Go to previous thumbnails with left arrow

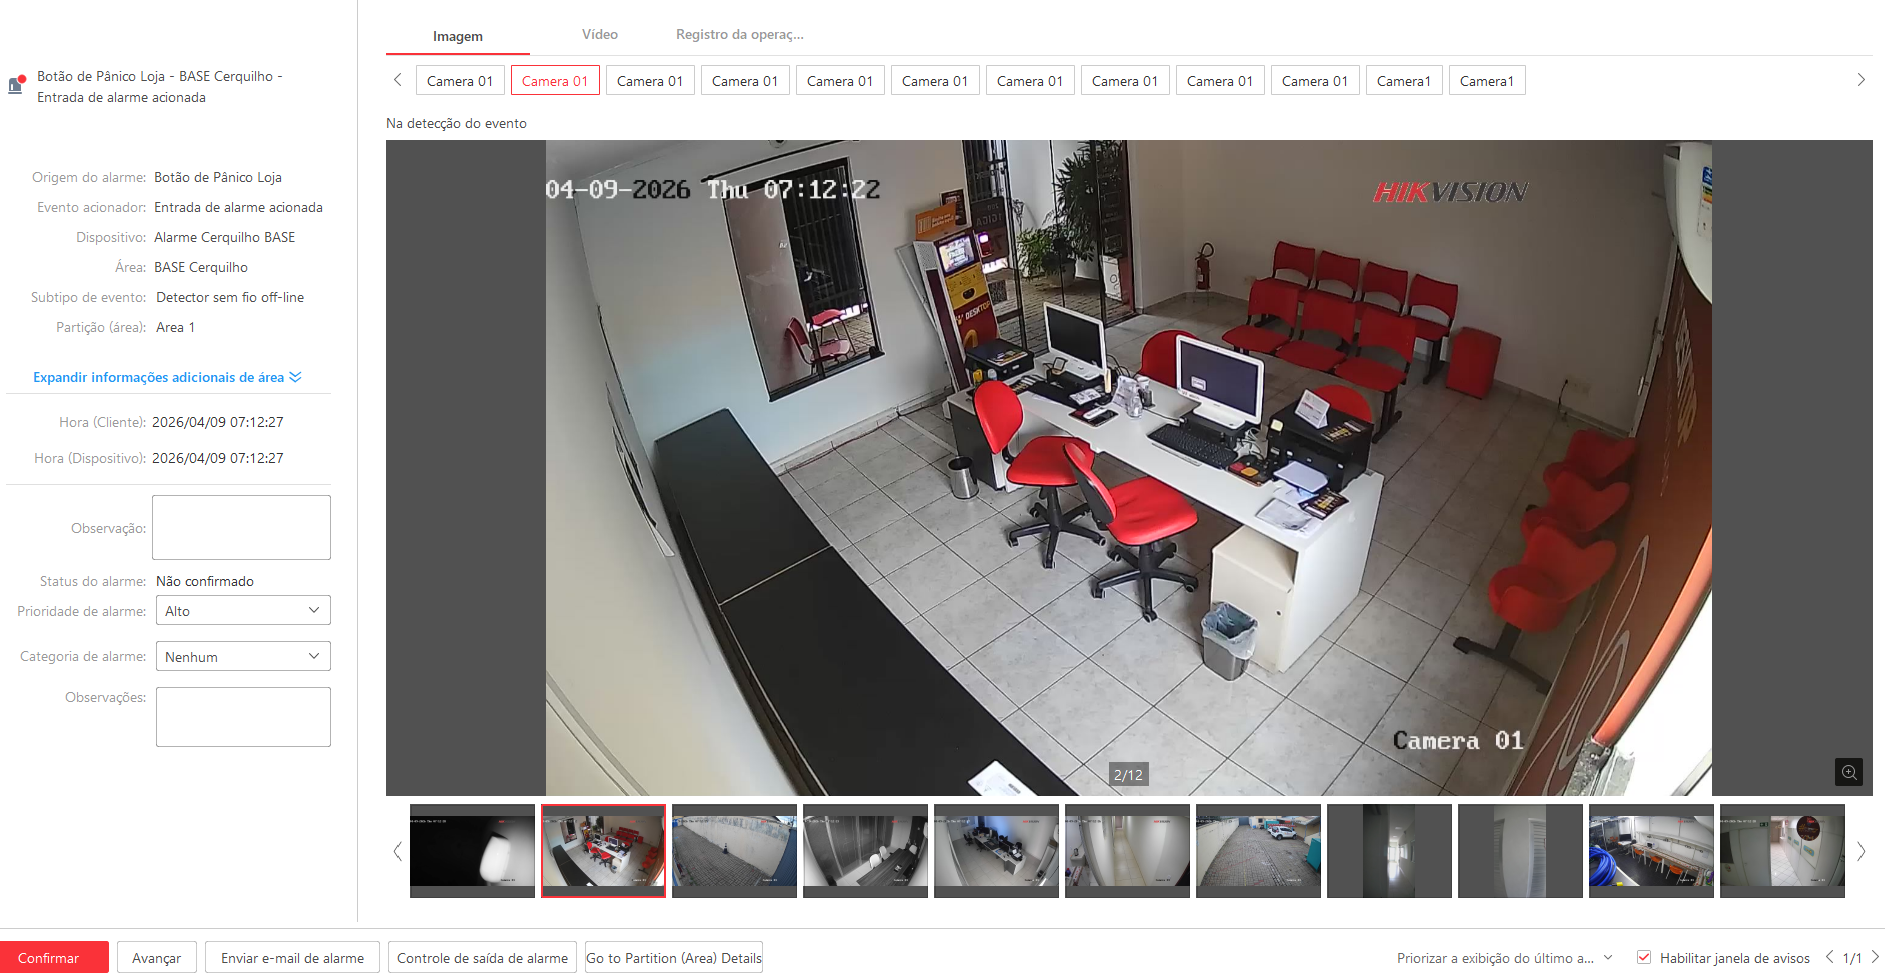[397, 851]
